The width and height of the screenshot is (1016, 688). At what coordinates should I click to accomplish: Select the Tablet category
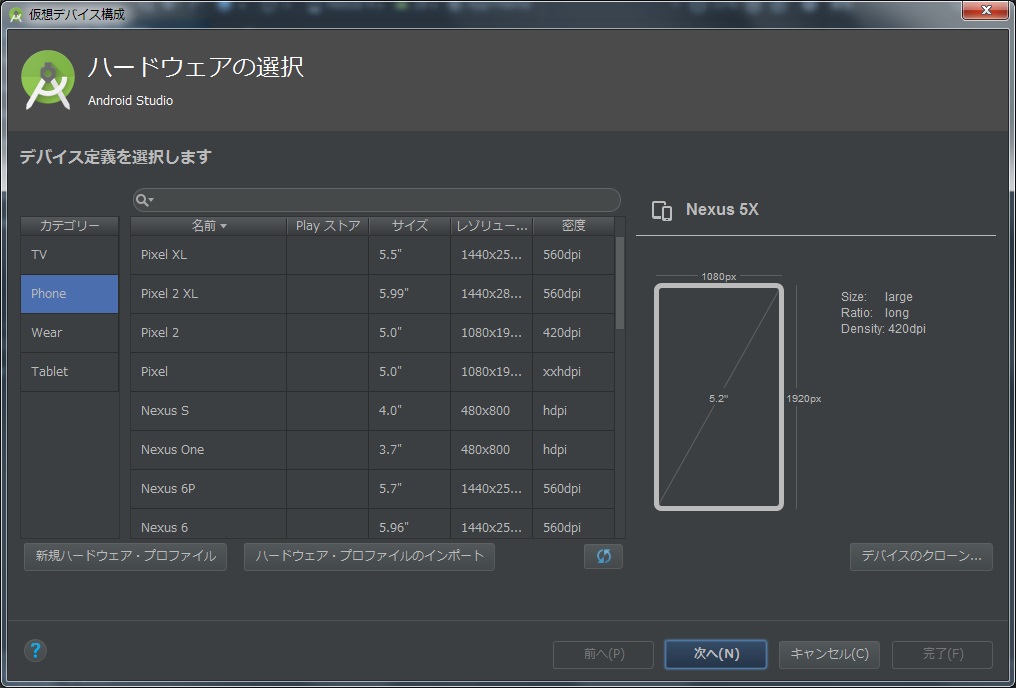coord(69,371)
